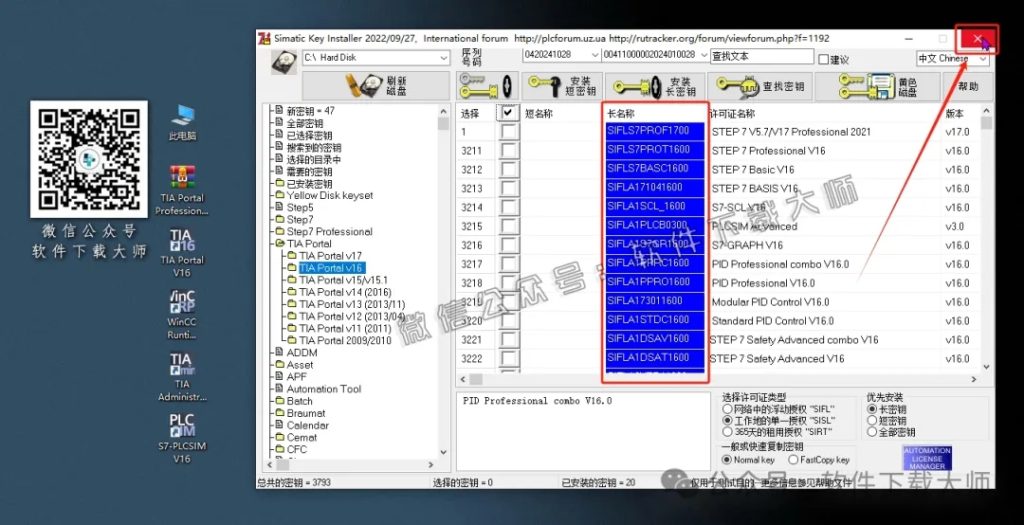
Task: Select TIA Portal v14 (2016) tree item
Action: click(x=345, y=293)
